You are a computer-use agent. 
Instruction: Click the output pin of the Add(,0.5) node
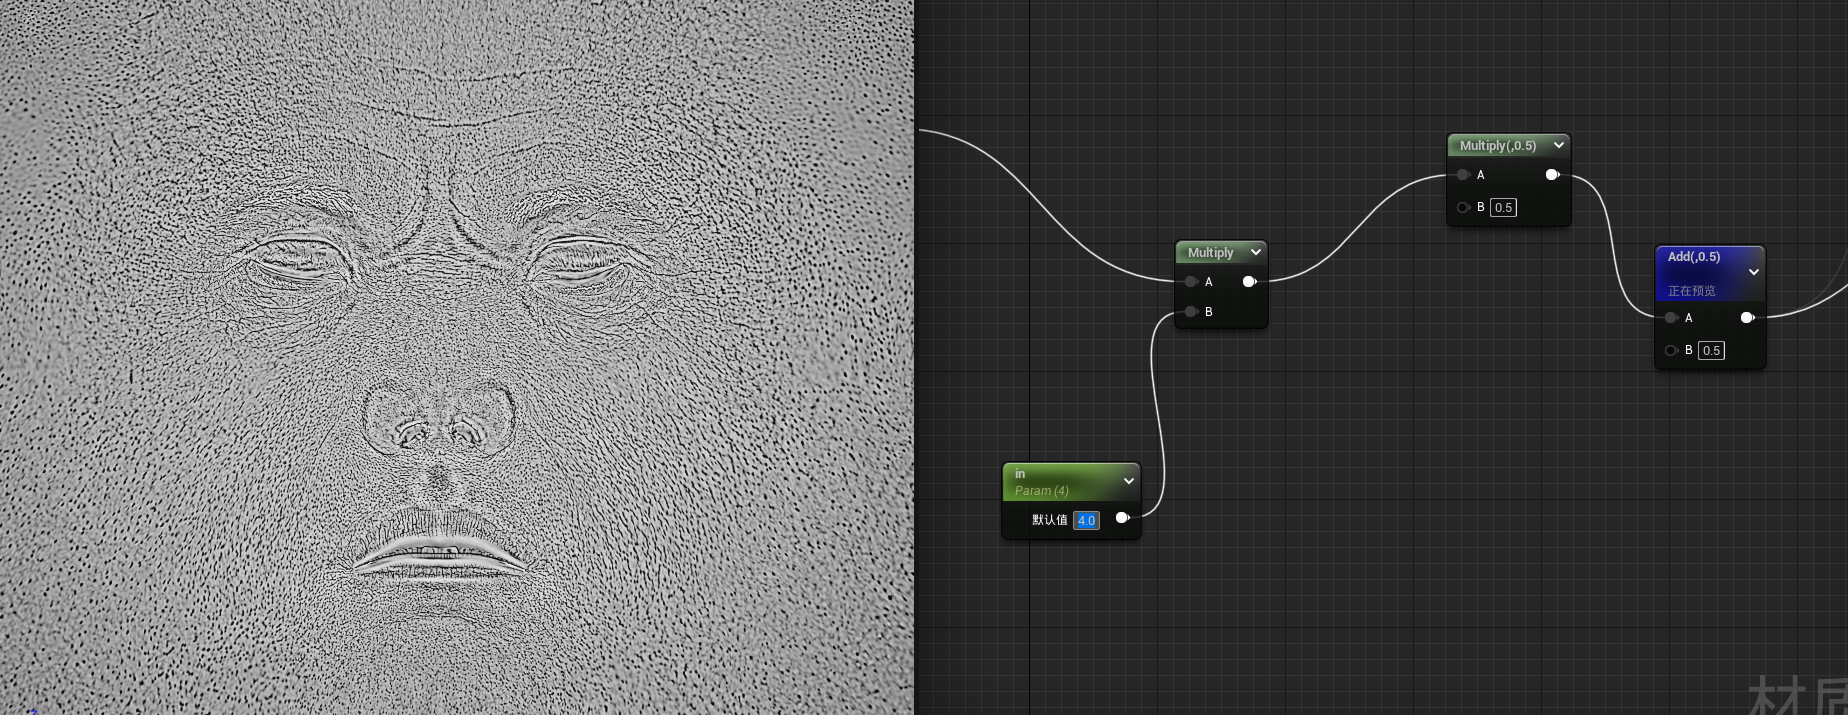(1747, 318)
